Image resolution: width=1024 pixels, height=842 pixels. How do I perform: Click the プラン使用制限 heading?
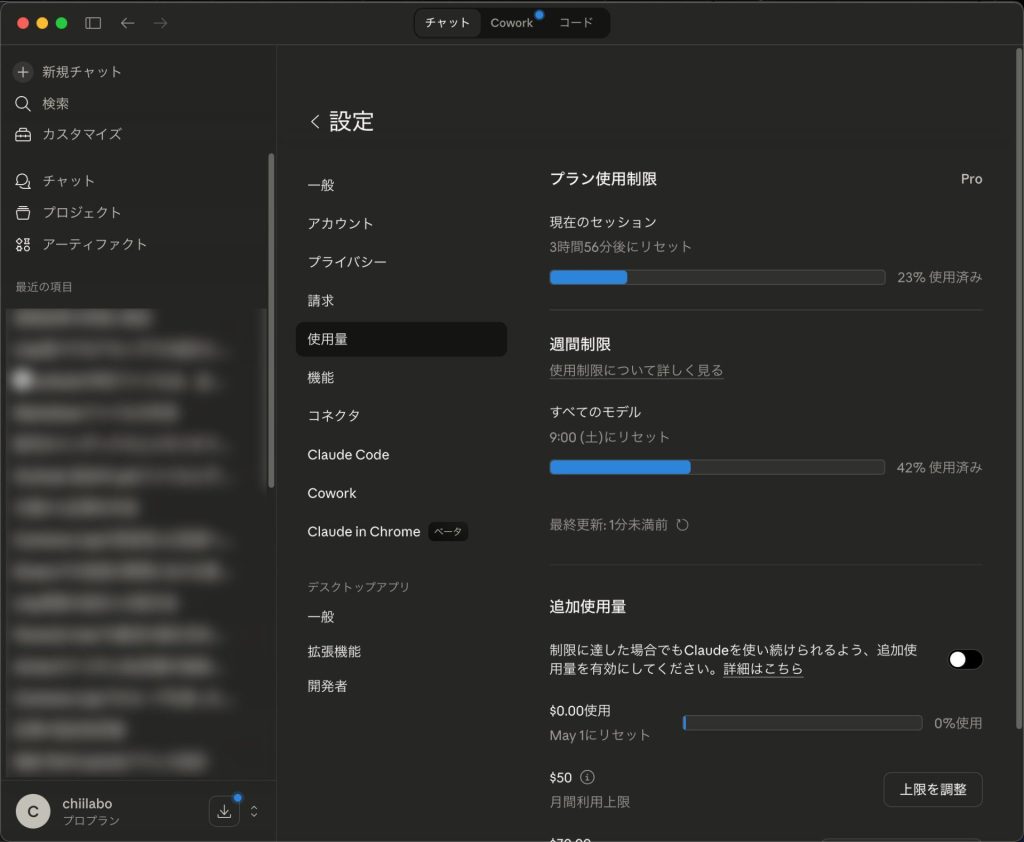click(x=603, y=179)
